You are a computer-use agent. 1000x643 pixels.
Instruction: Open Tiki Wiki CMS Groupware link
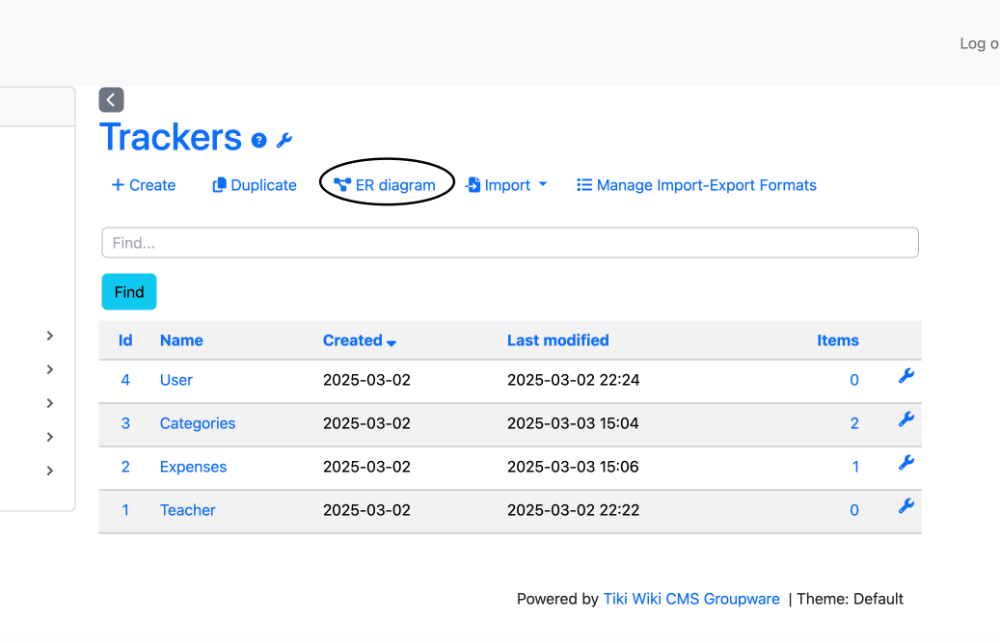click(x=691, y=599)
